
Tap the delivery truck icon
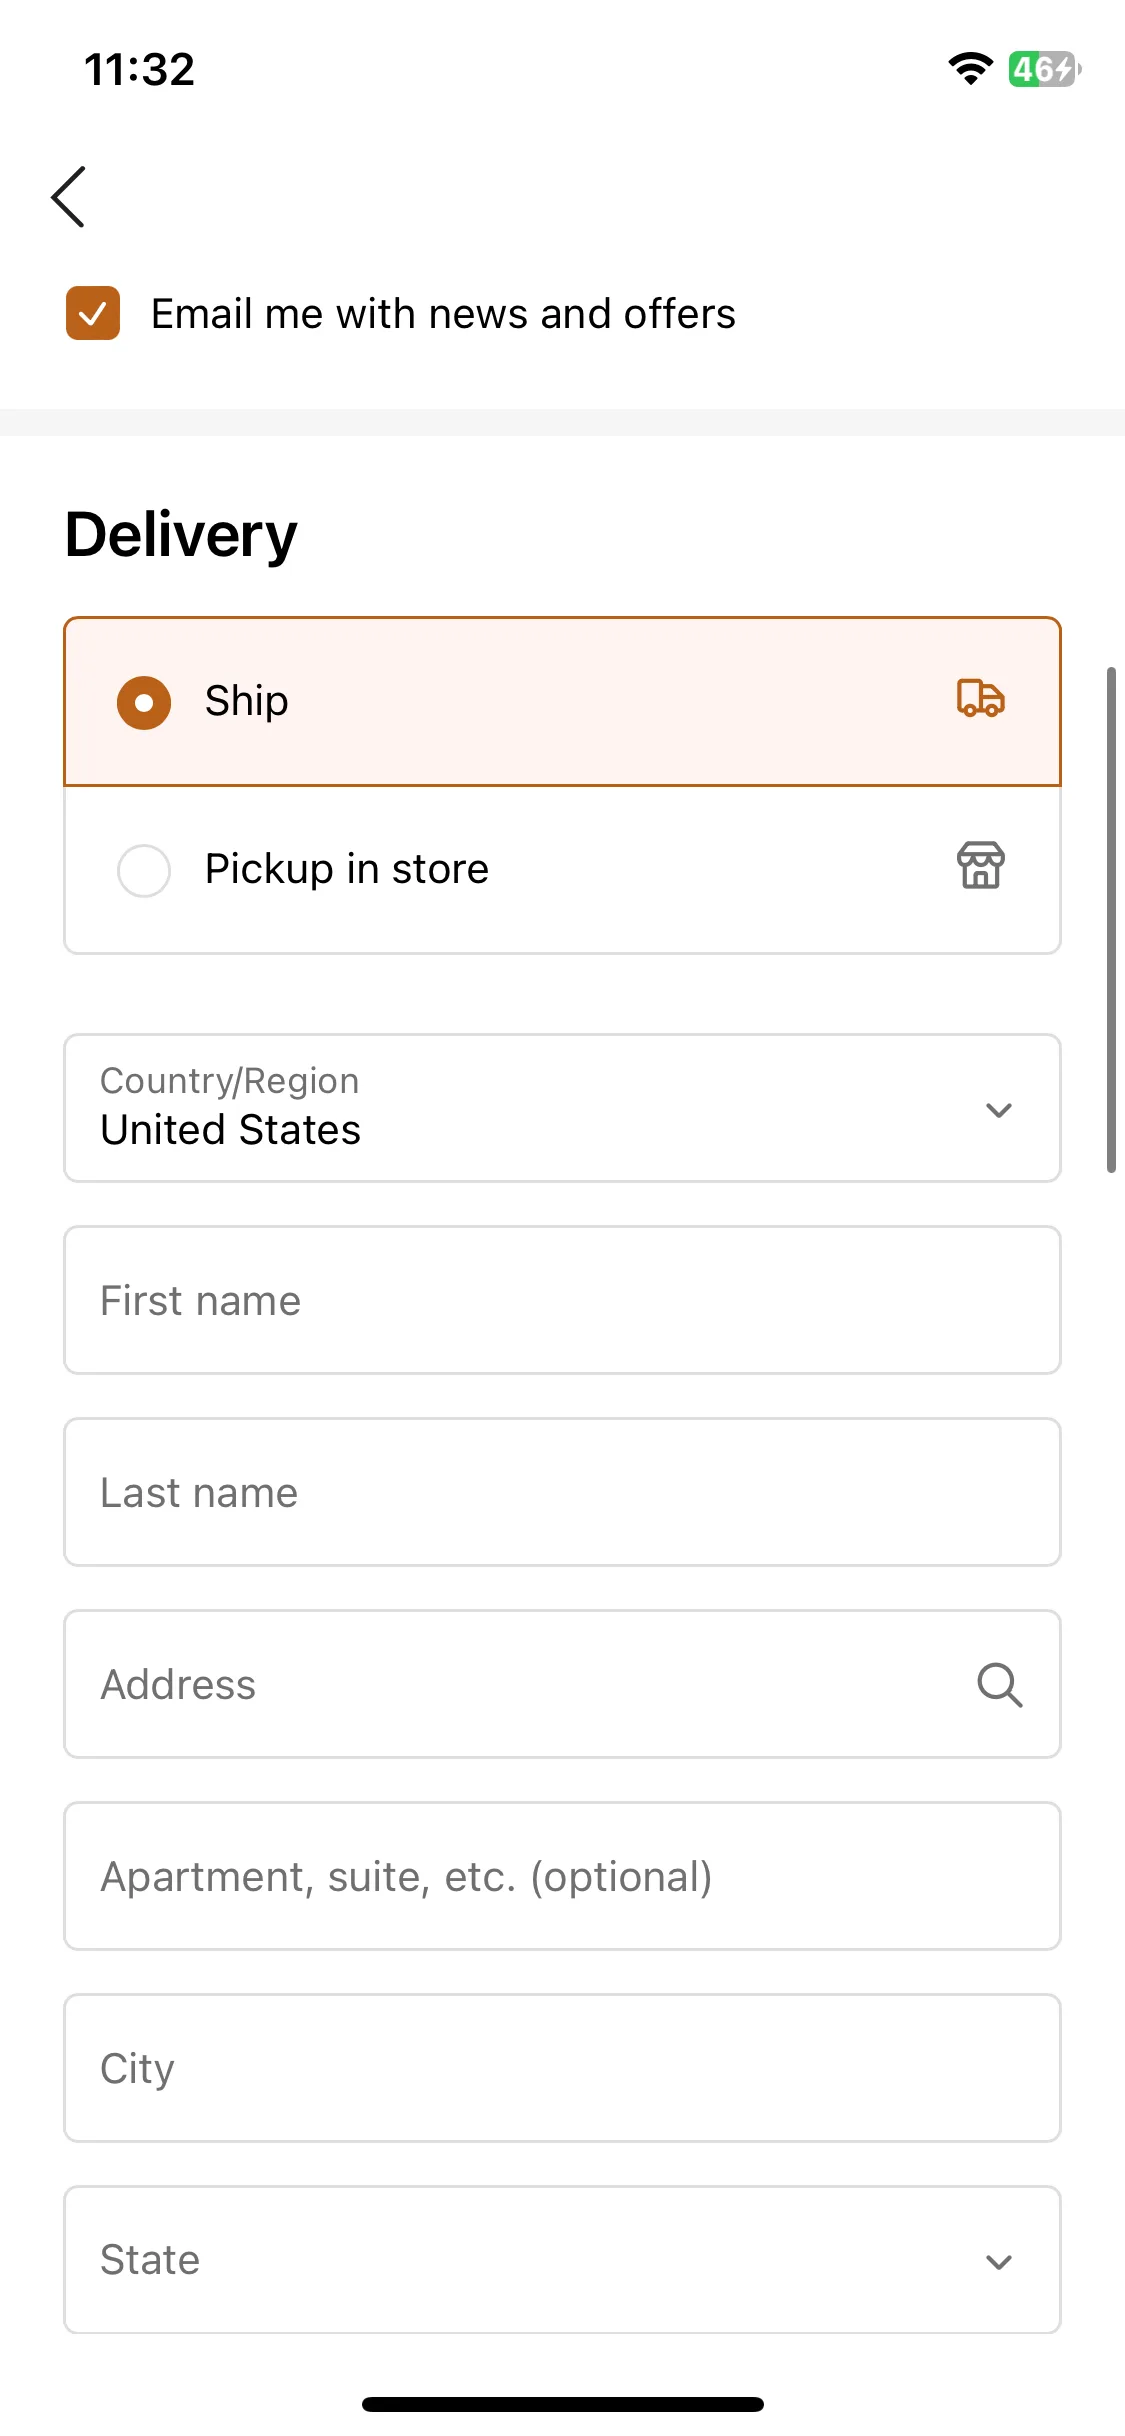pos(980,698)
